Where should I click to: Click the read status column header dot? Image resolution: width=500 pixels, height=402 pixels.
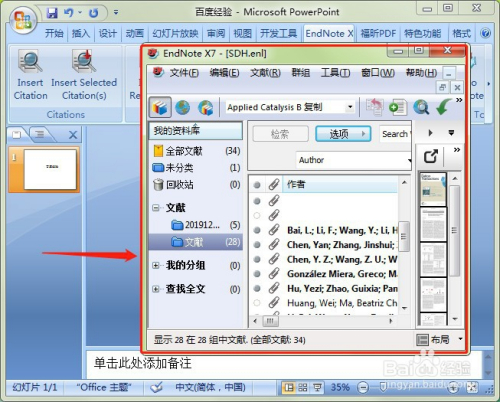[257, 185]
